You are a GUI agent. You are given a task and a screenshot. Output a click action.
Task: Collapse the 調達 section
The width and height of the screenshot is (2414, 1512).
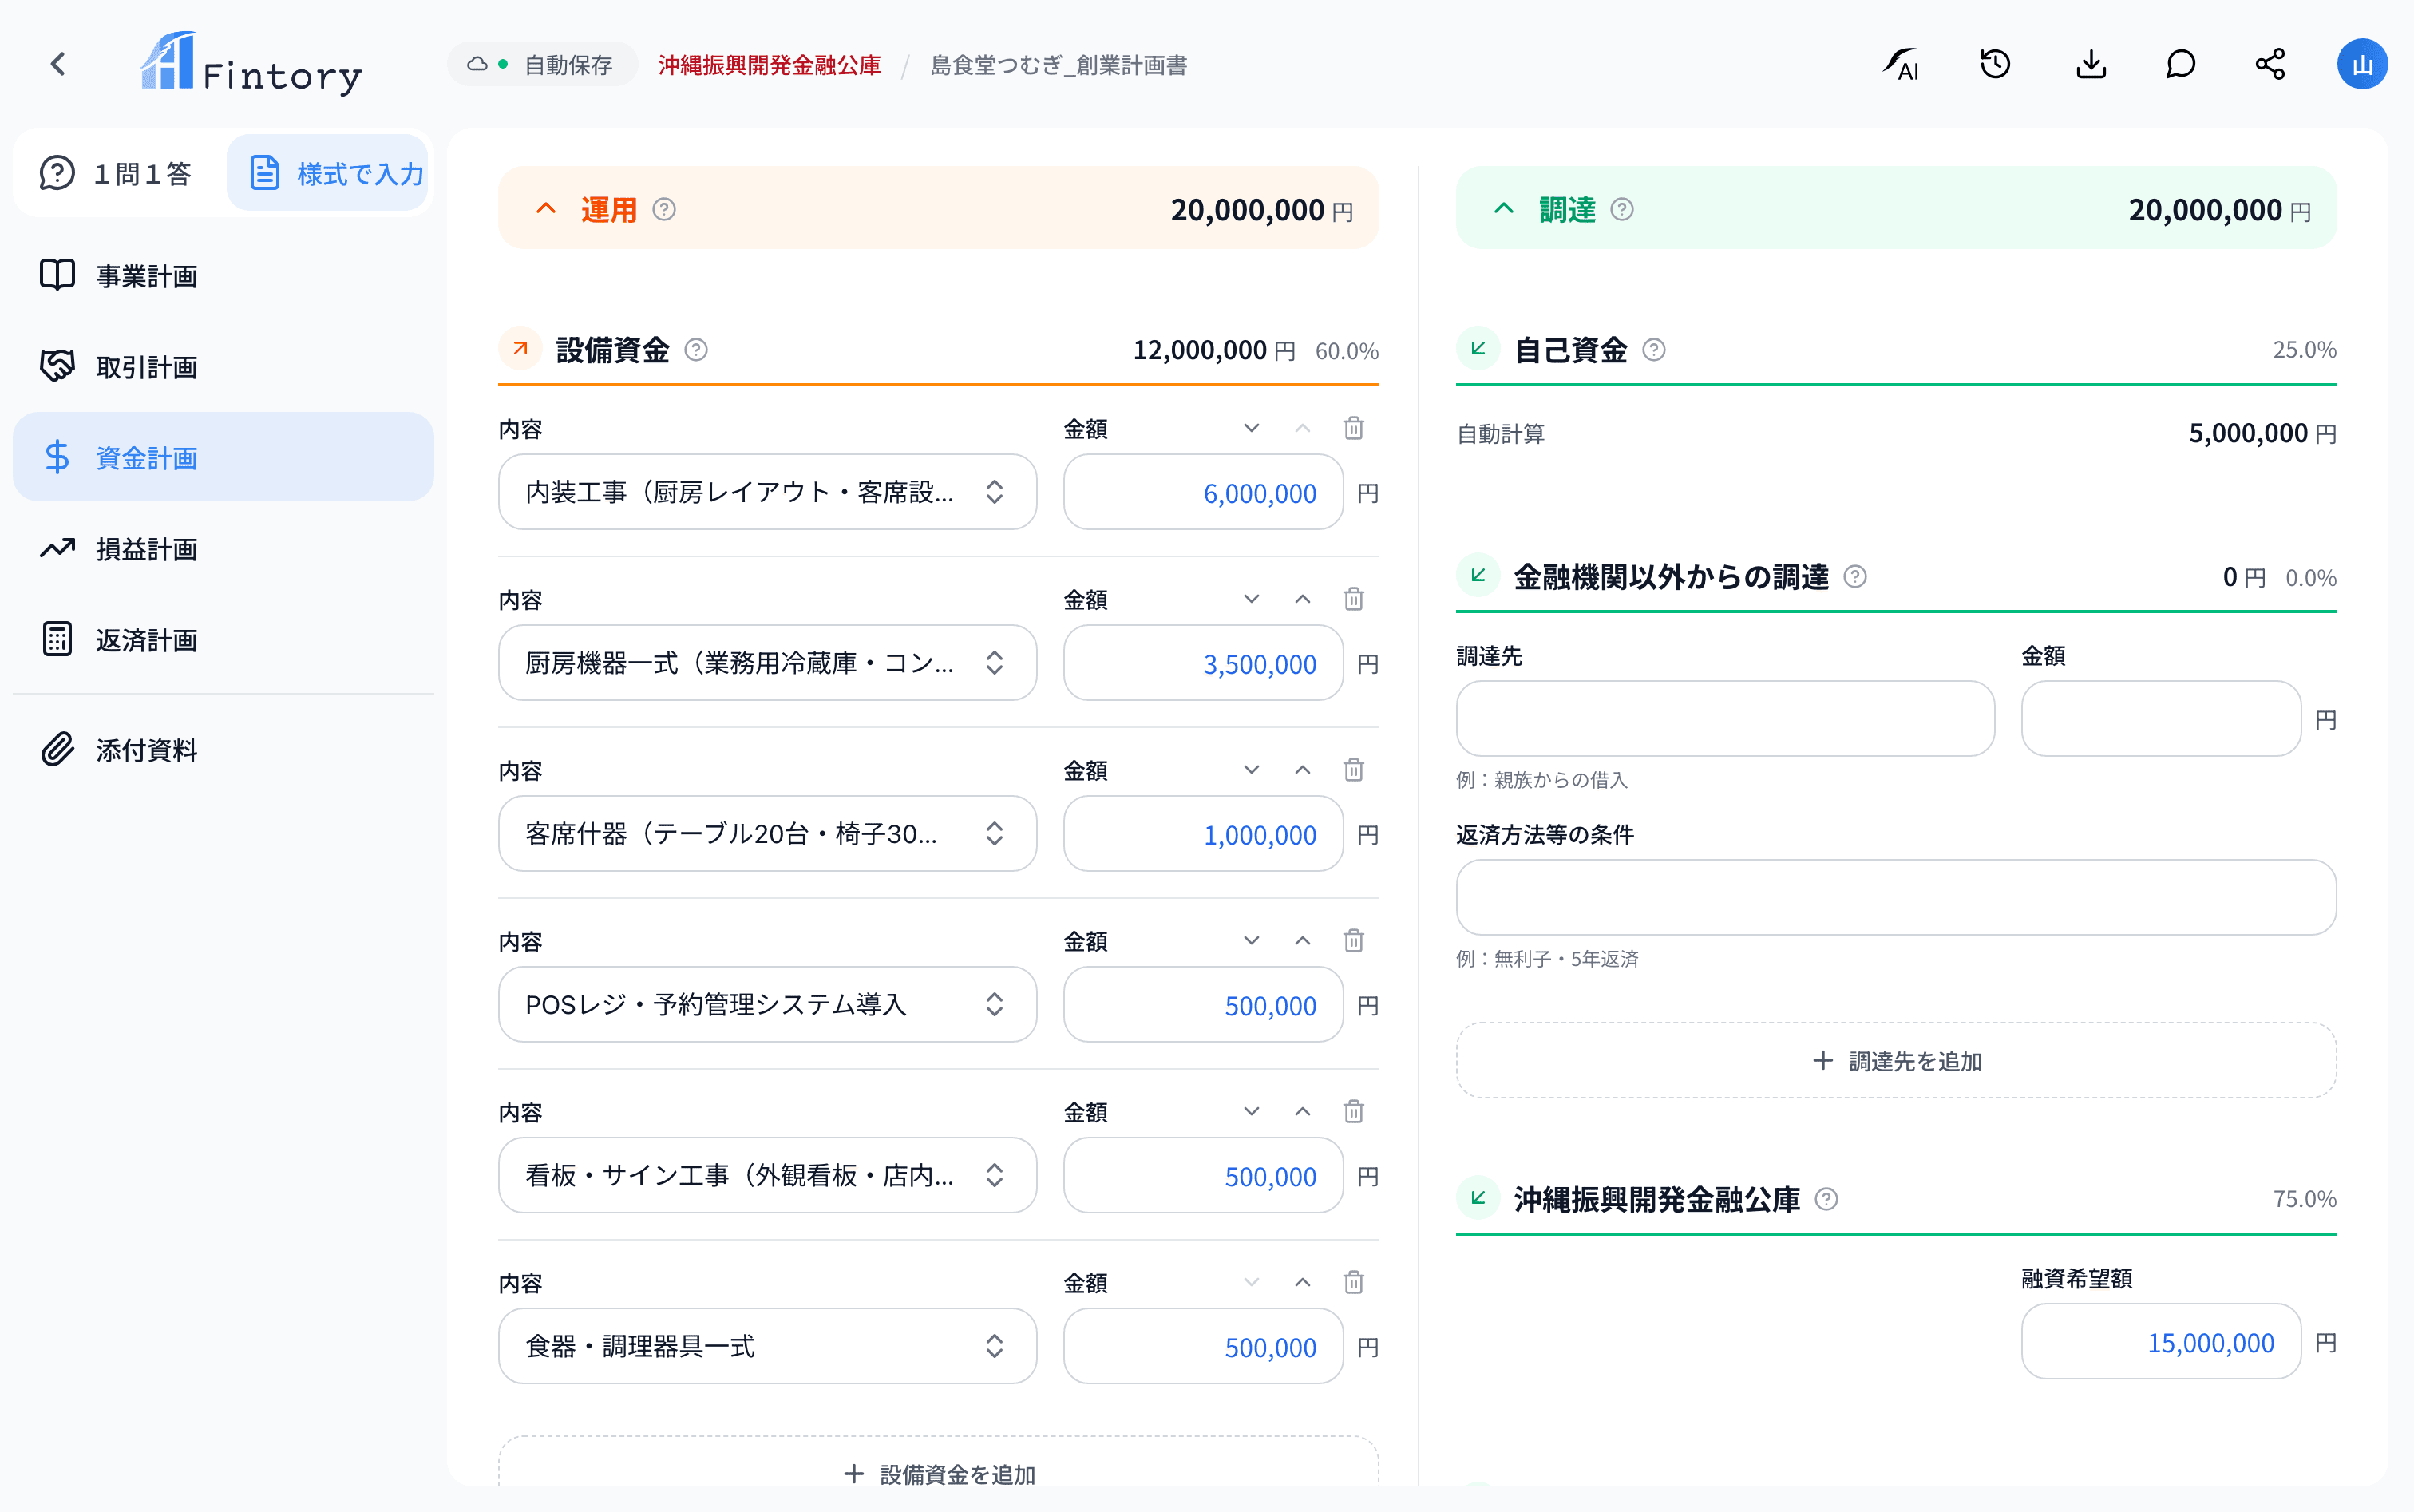pos(1504,209)
